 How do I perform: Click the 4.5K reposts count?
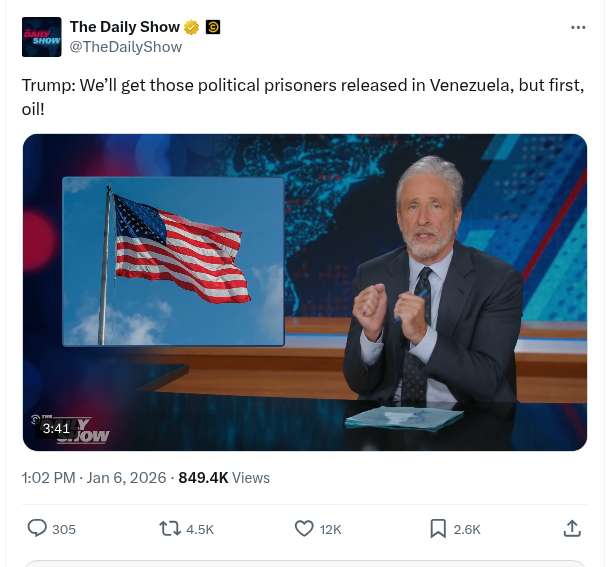(200, 529)
